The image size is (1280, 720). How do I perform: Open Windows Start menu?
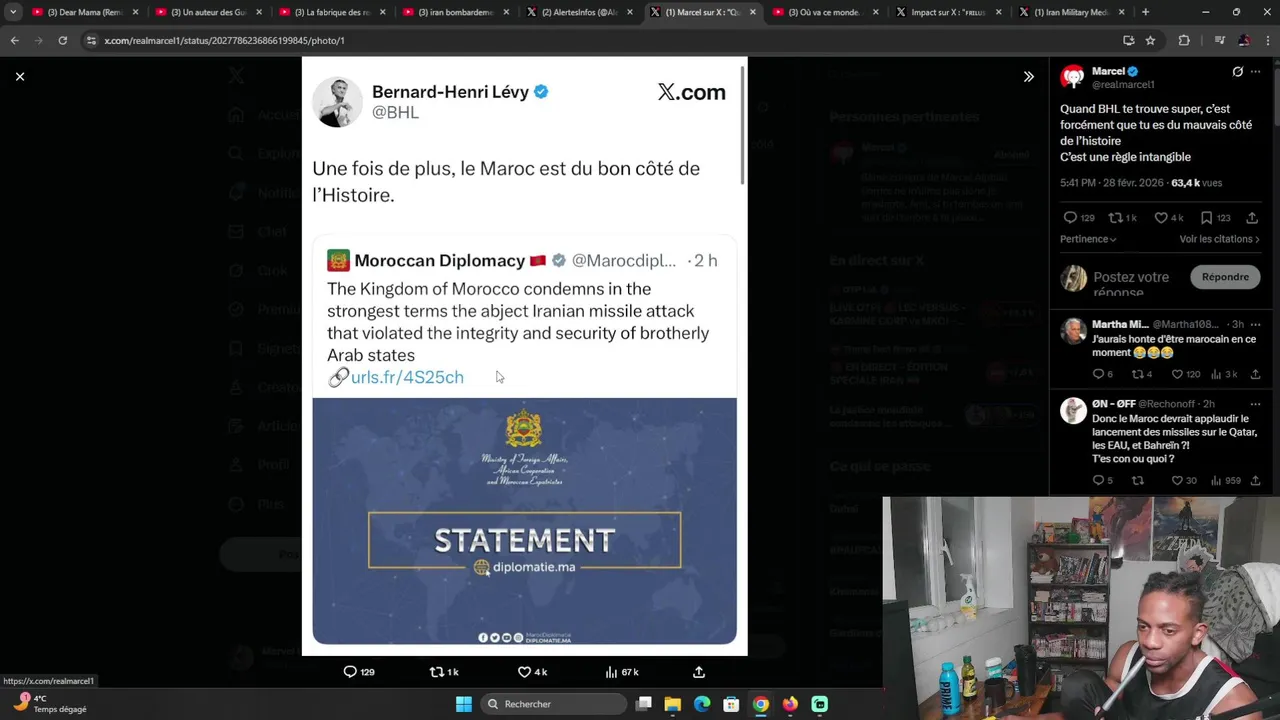click(464, 704)
